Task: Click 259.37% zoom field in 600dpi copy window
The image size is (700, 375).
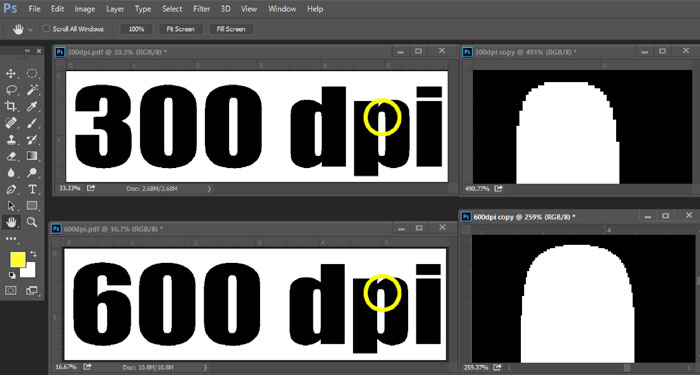Action: coord(475,368)
